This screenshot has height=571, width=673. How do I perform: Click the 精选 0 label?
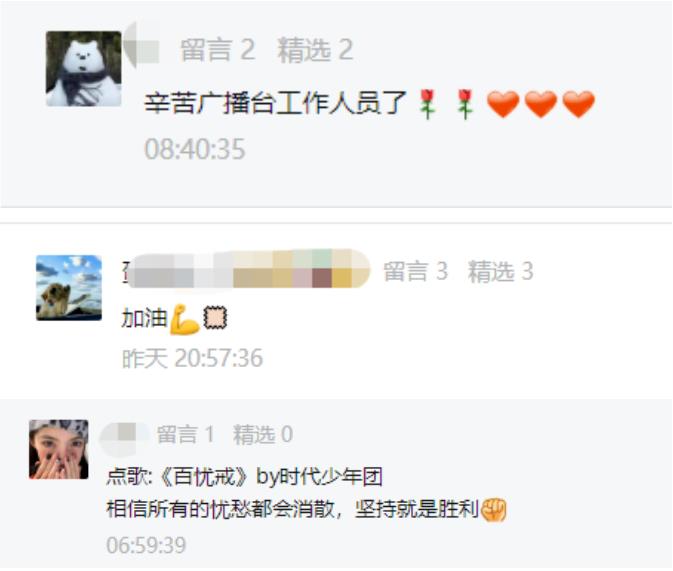pos(263,434)
